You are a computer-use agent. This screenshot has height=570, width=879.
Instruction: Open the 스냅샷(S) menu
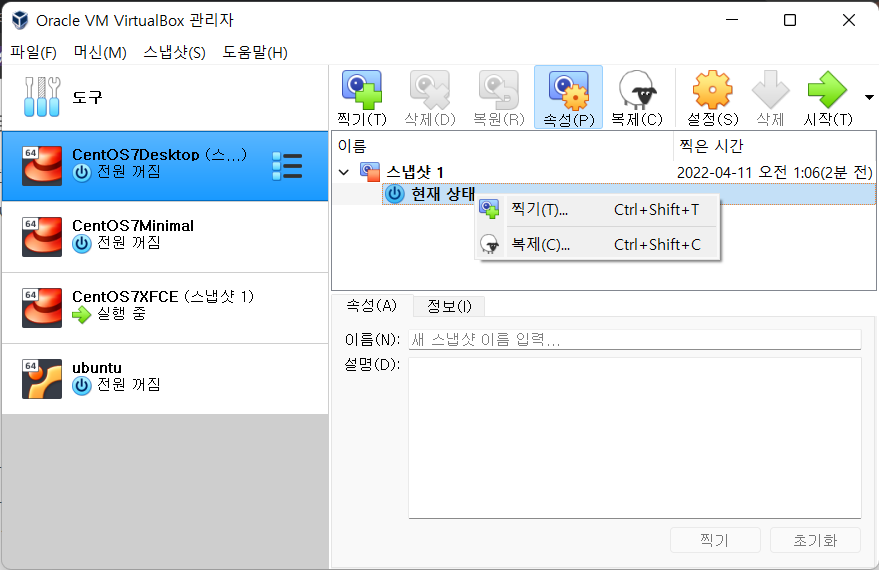174,53
